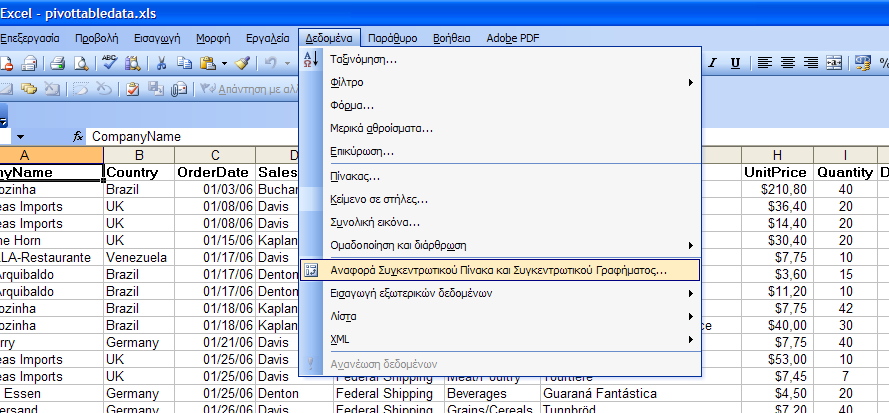Select the $210,80 price cell
889x413 pixels.
click(x=777, y=189)
